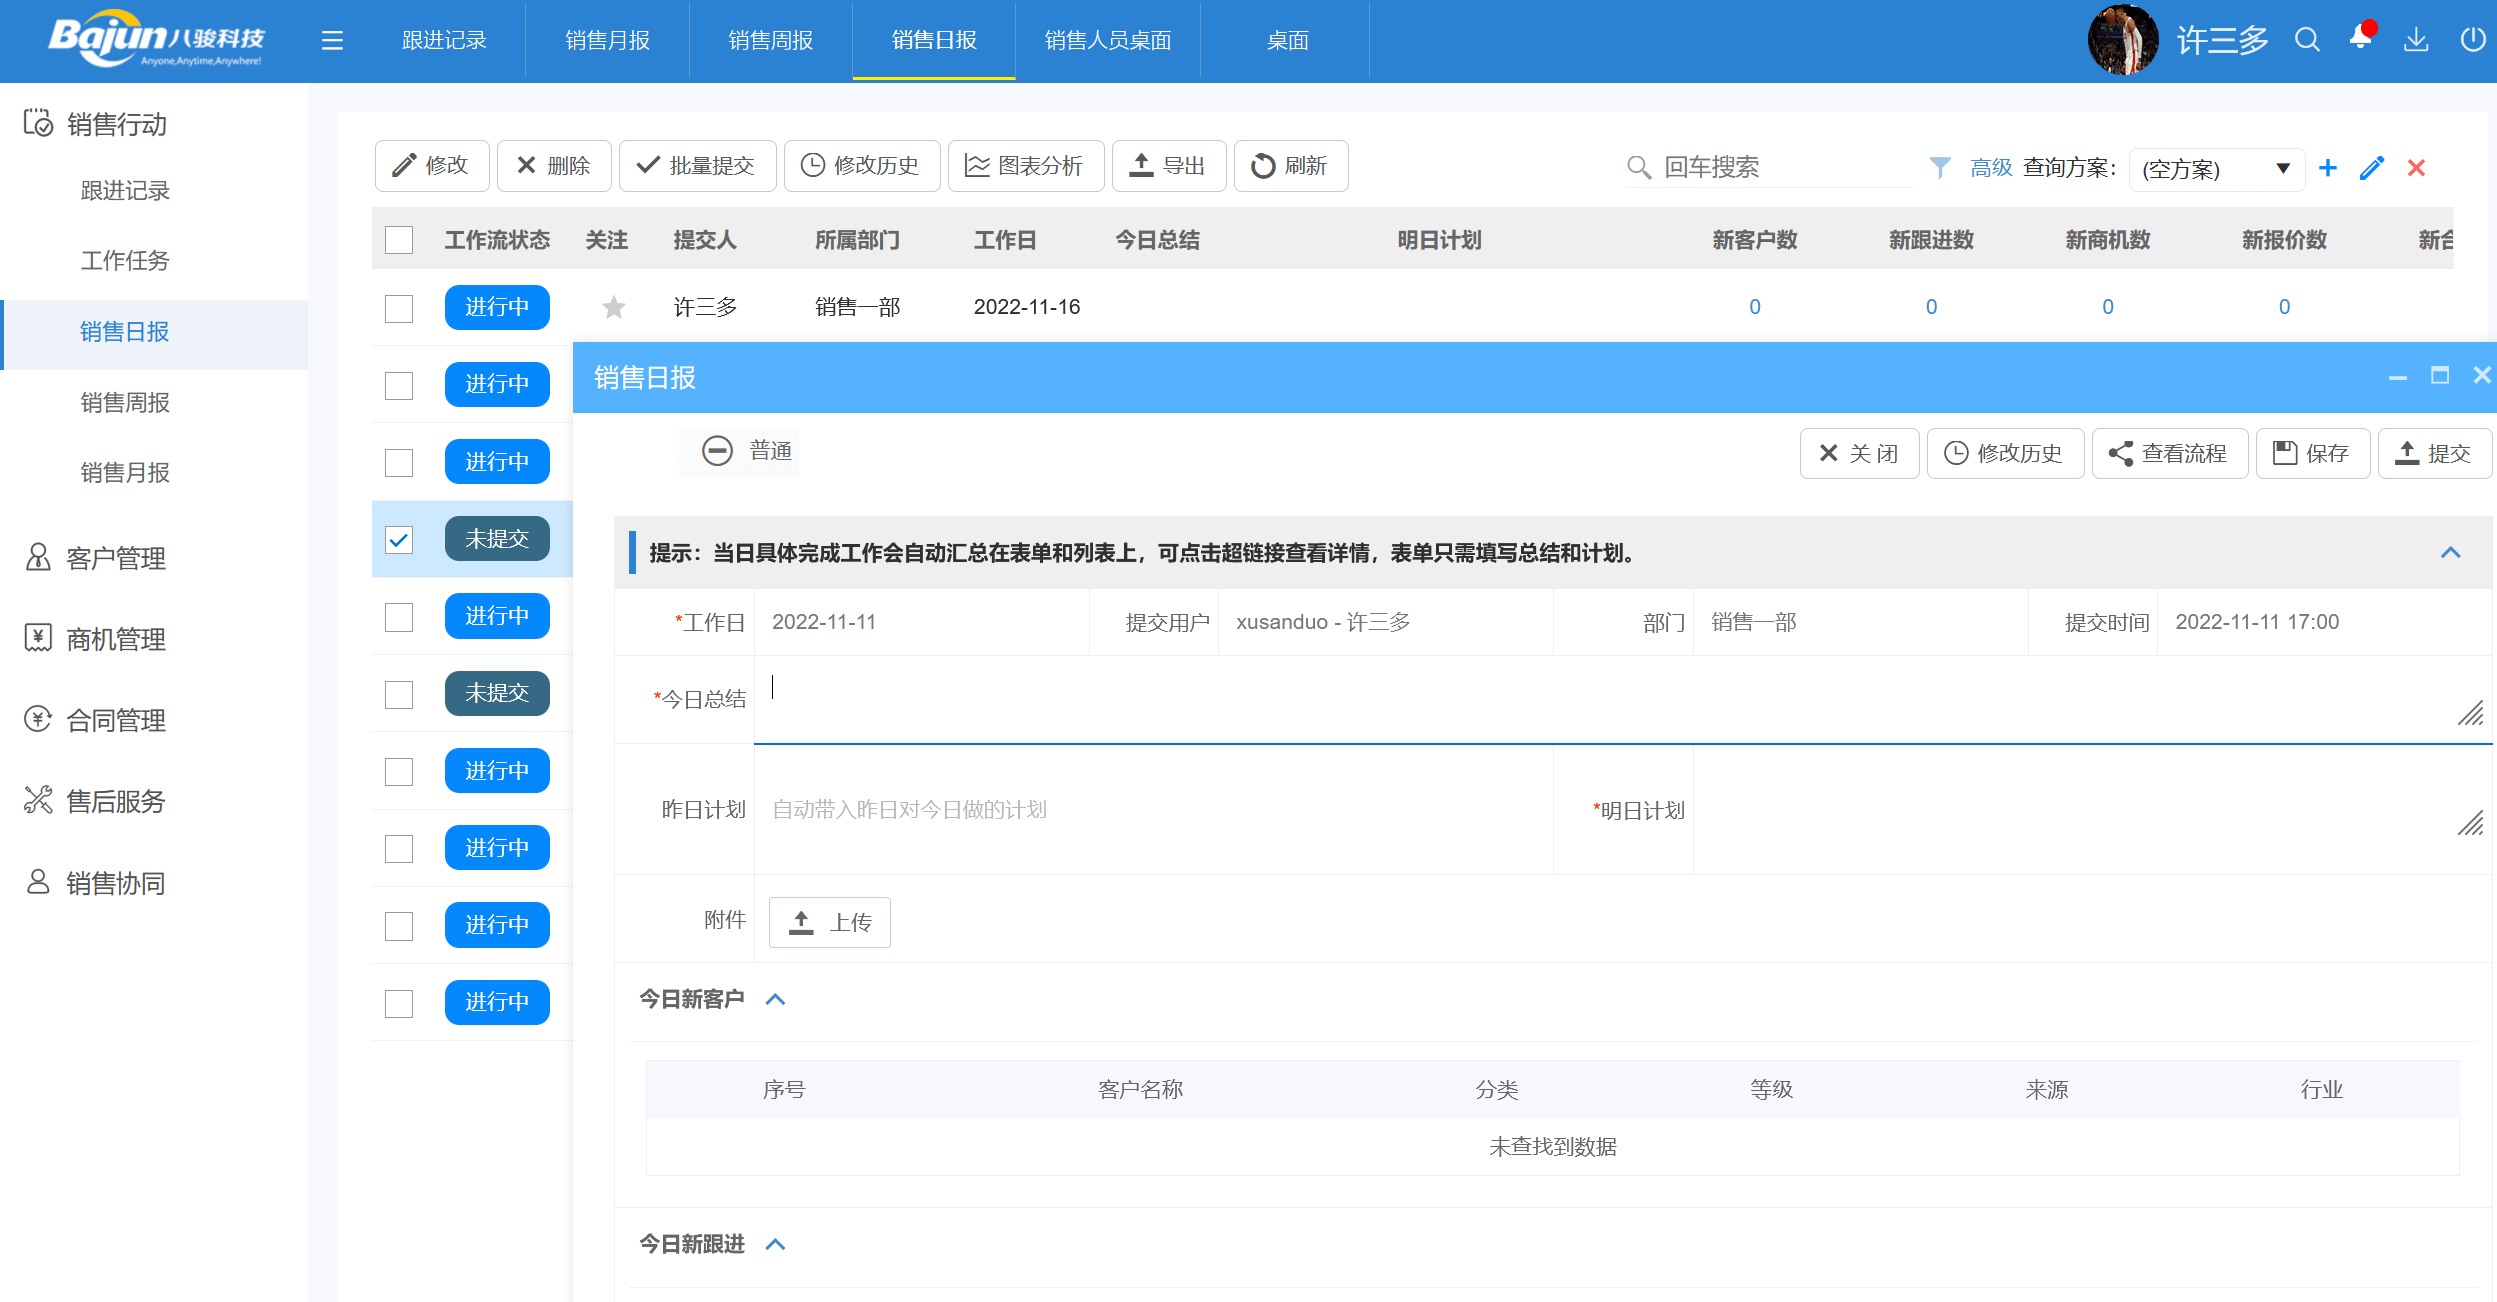Open the 查询方案 空方案 dropdown
Image resolution: width=2497 pixels, height=1302 pixels.
pos(2218,168)
